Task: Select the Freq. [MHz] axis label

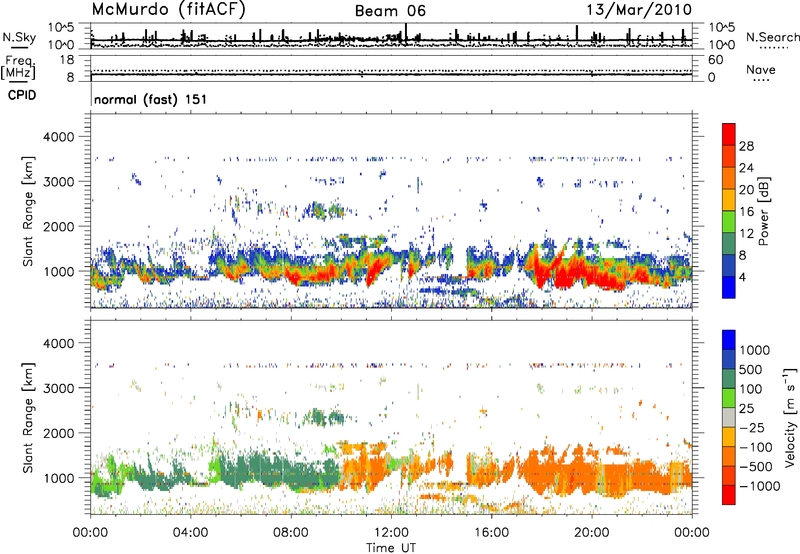Action: point(18,68)
